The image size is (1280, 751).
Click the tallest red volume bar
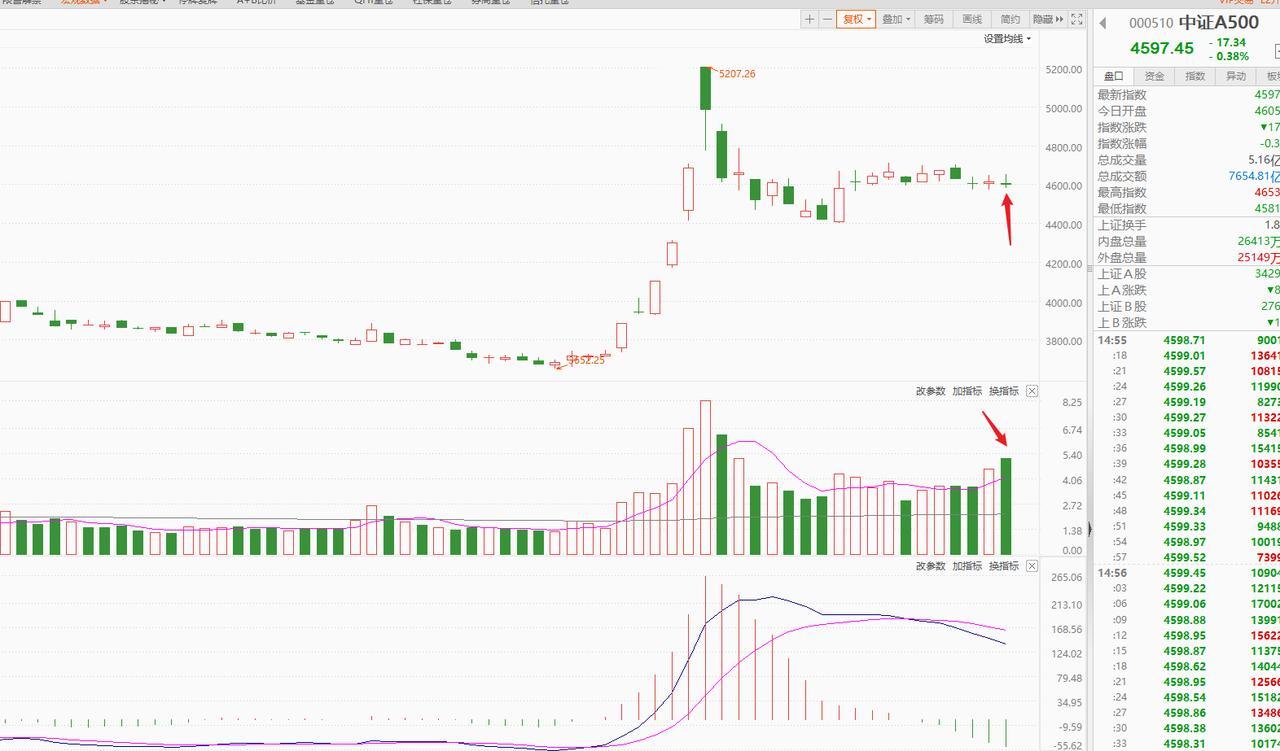point(705,478)
